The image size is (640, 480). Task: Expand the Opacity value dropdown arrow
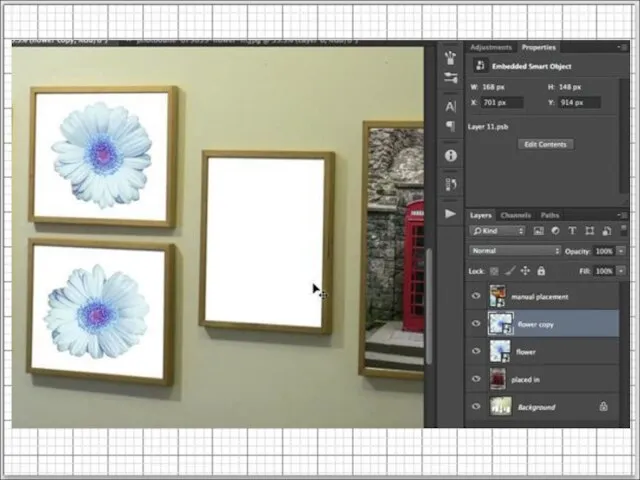tap(619, 251)
